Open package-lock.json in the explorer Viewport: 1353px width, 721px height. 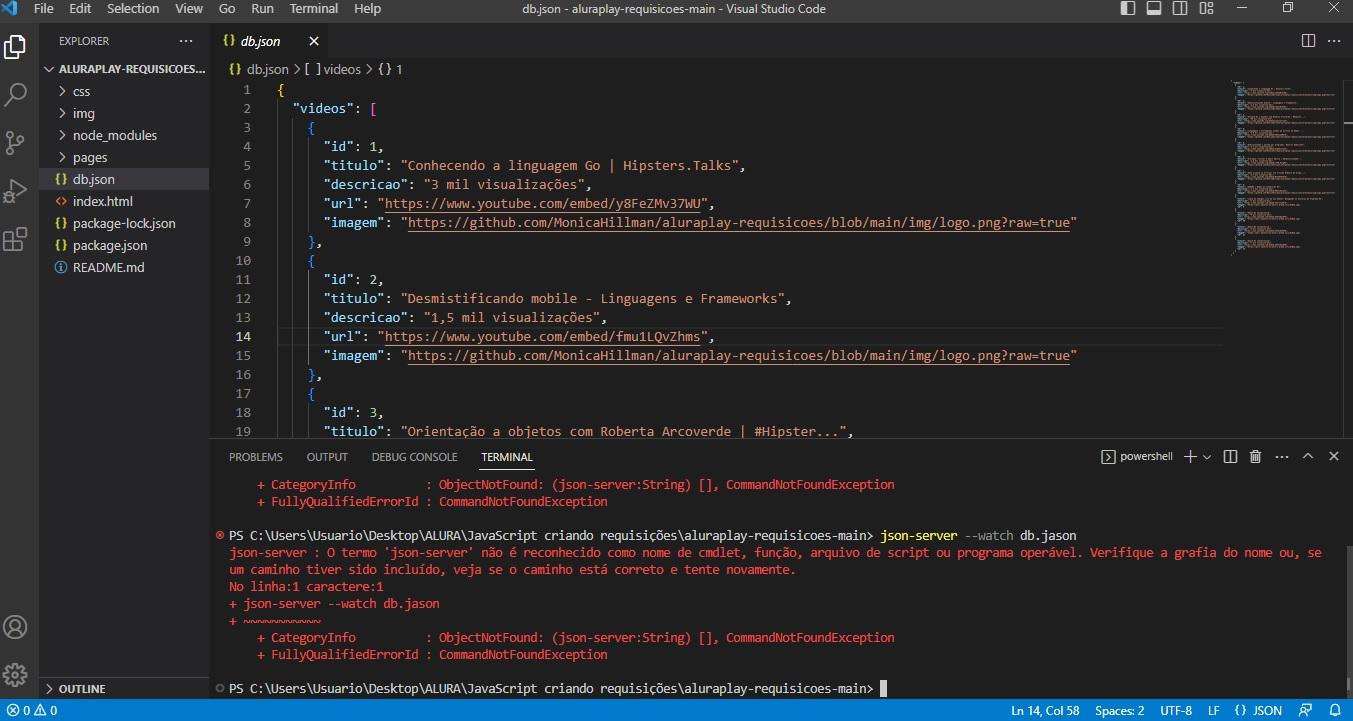(124, 223)
